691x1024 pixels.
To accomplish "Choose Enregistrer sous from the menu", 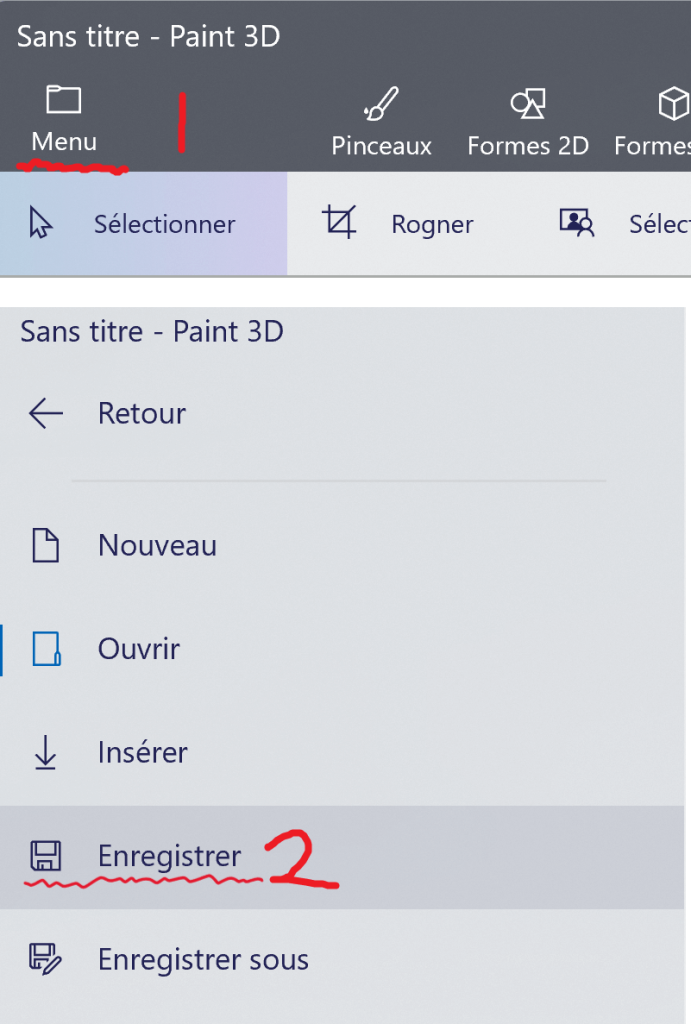I will [202, 959].
